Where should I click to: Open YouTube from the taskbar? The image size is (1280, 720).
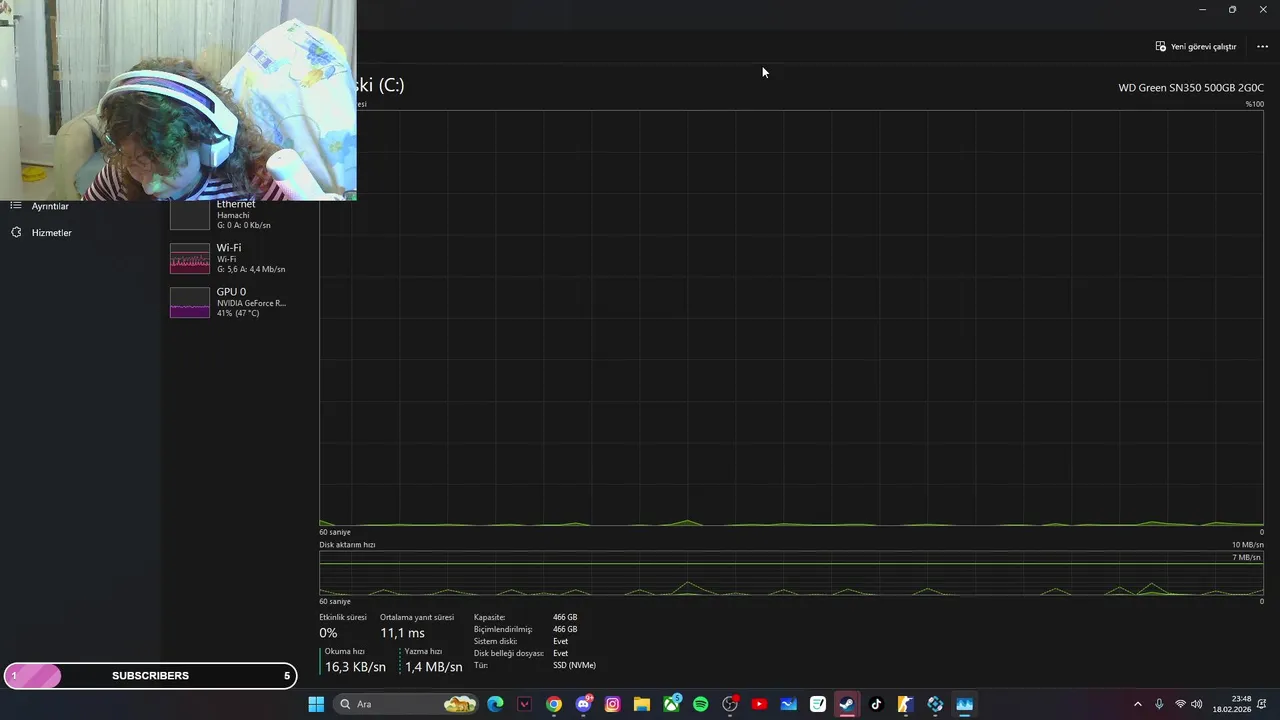point(759,704)
